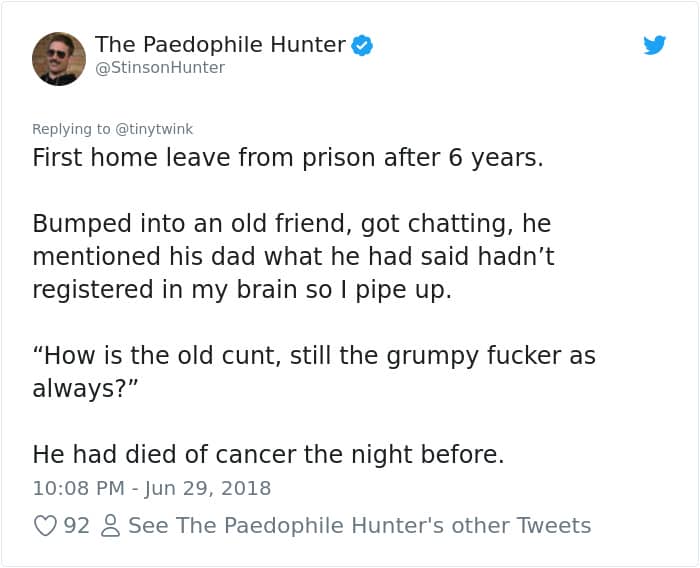See The Paedophile Hunter's other Tweets
This screenshot has height=568, width=700.
pos(360,525)
